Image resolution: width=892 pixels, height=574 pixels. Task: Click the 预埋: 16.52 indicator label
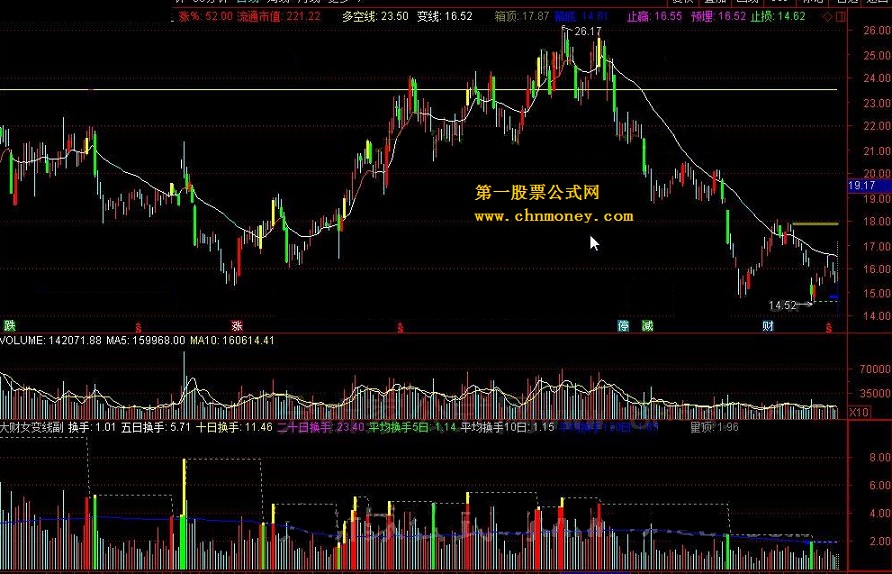click(718, 16)
